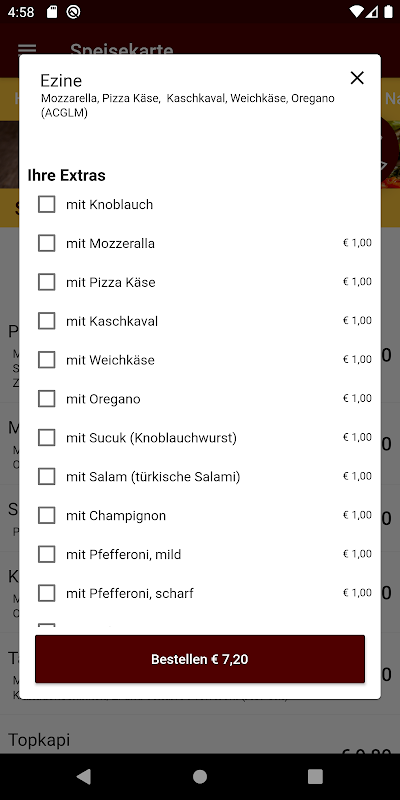Select the mit Weichkäse checkbox

point(46,360)
